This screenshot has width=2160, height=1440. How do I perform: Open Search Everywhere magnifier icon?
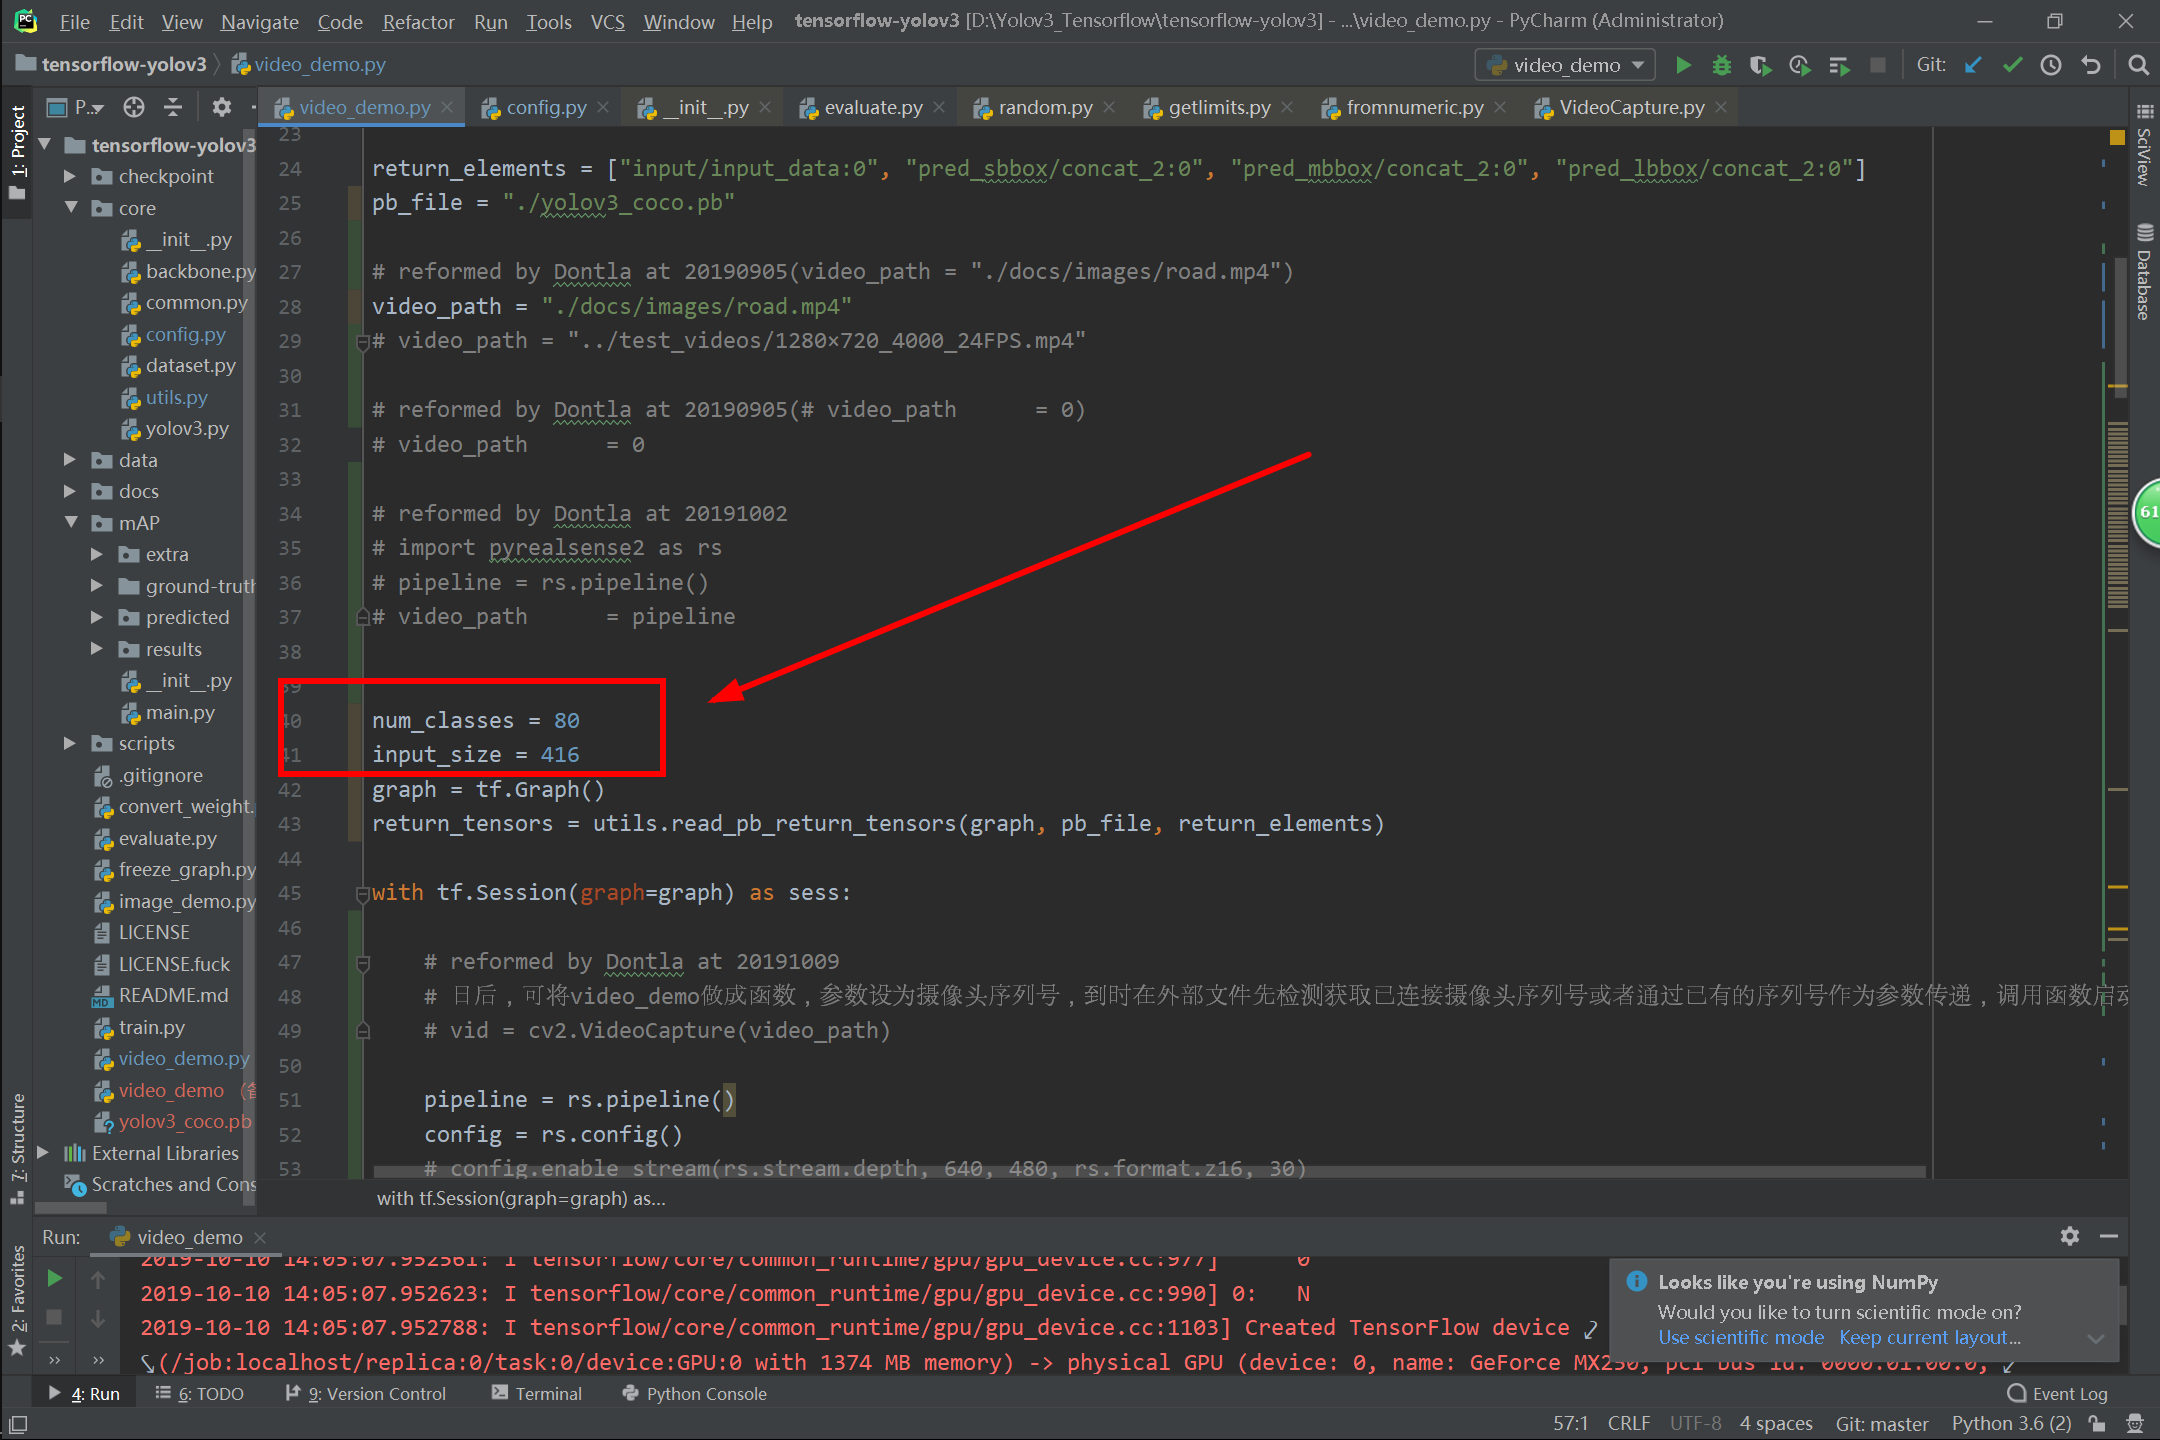(x=2138, y=65)
